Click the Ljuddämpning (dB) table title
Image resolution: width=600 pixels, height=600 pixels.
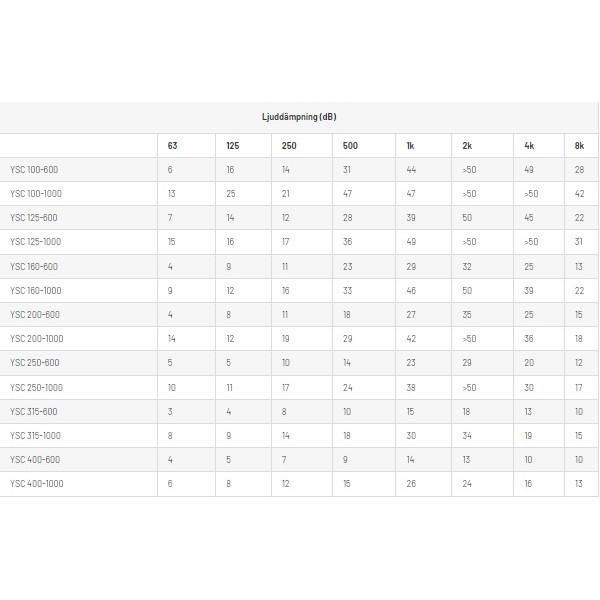[x=297, y=117]
